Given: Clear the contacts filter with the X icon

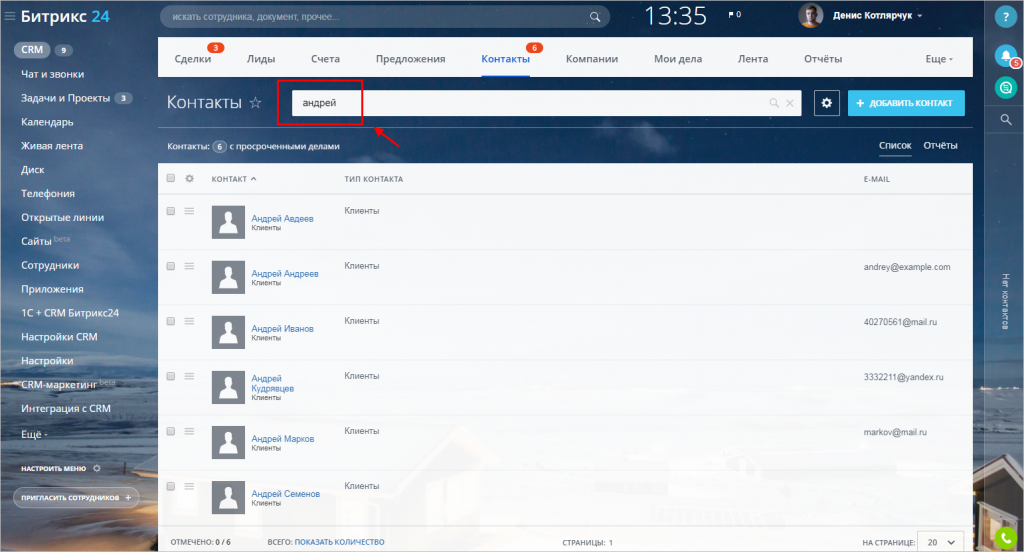Looking at the screenshot, I should (790, 103).
